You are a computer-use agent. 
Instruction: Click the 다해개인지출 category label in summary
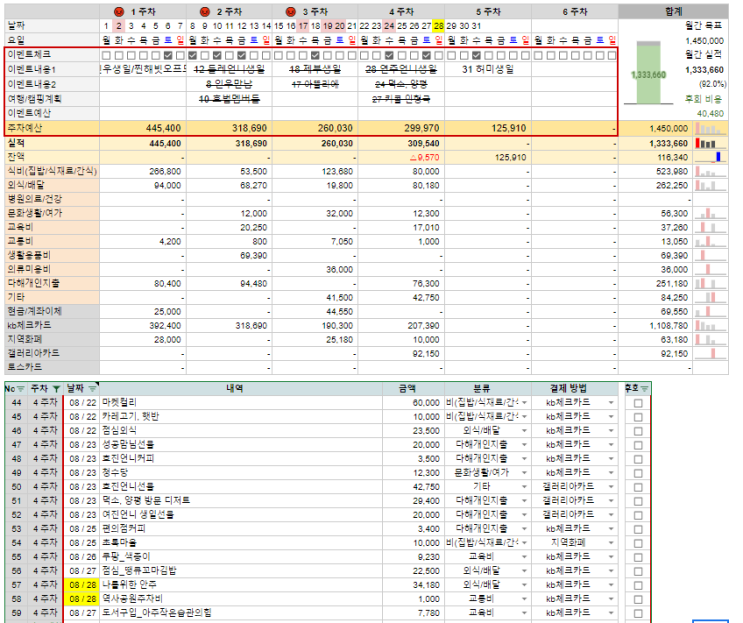(x=52, y=283)
